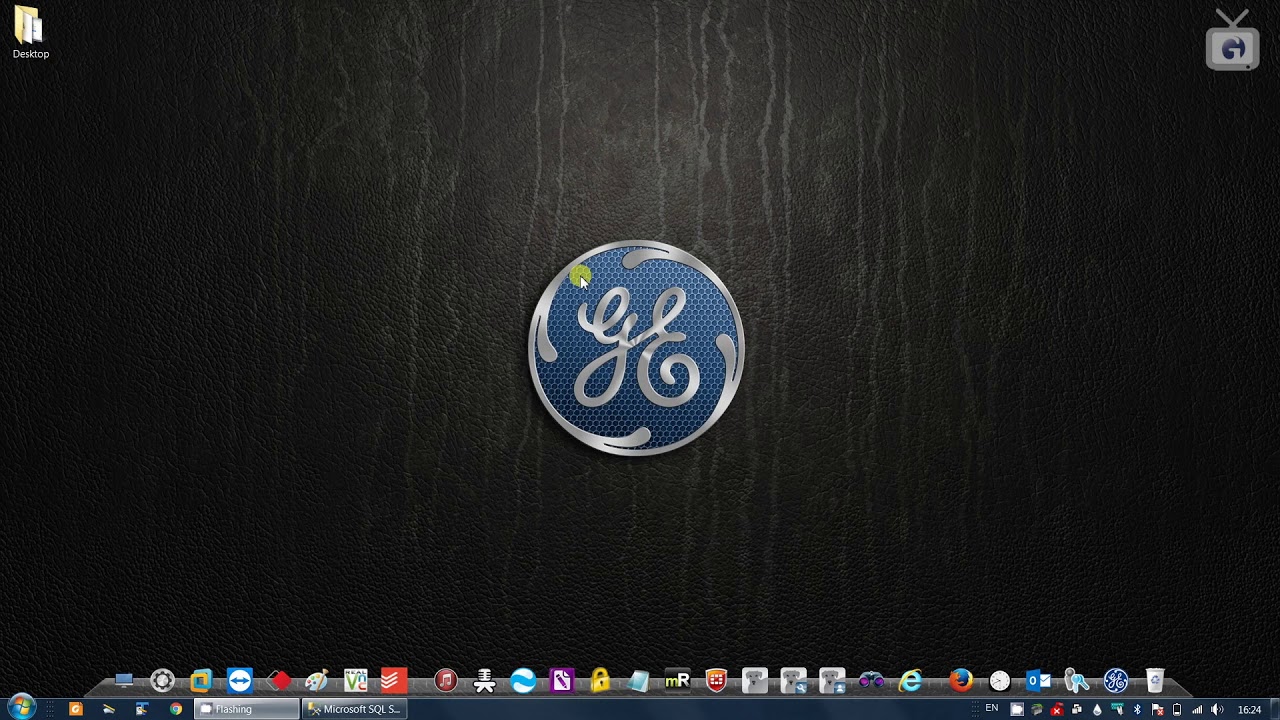1280x720 pixels.
Task: Open the notepad dock icon
Action: point(638,681)
